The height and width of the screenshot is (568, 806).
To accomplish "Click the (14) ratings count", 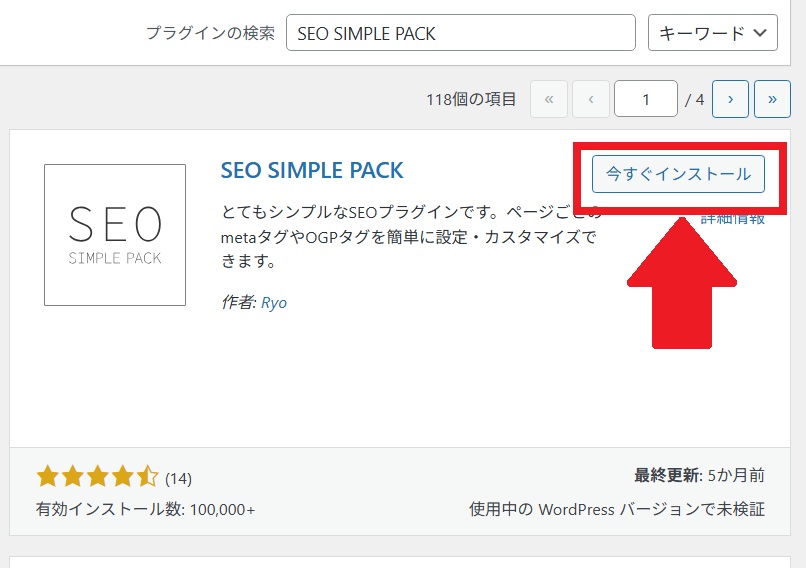I will (178, 479).
